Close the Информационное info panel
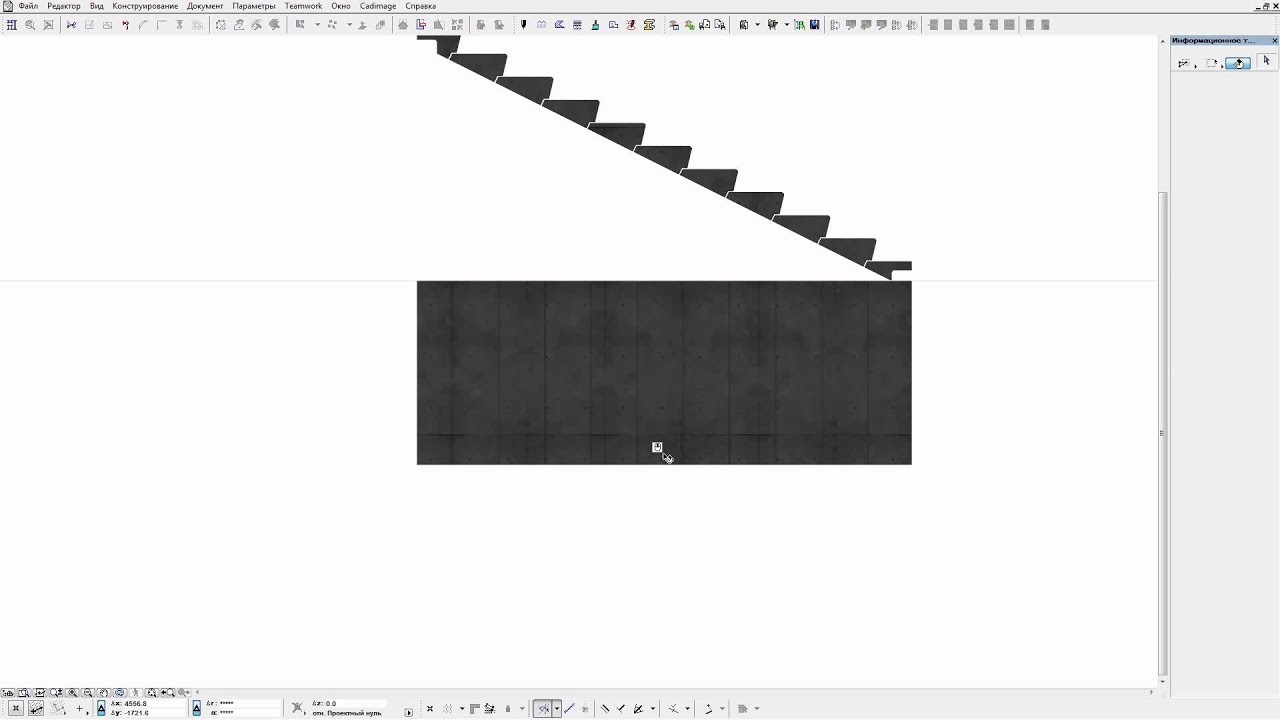This screenshot has height=720, width=1280. click(1275, 40)
